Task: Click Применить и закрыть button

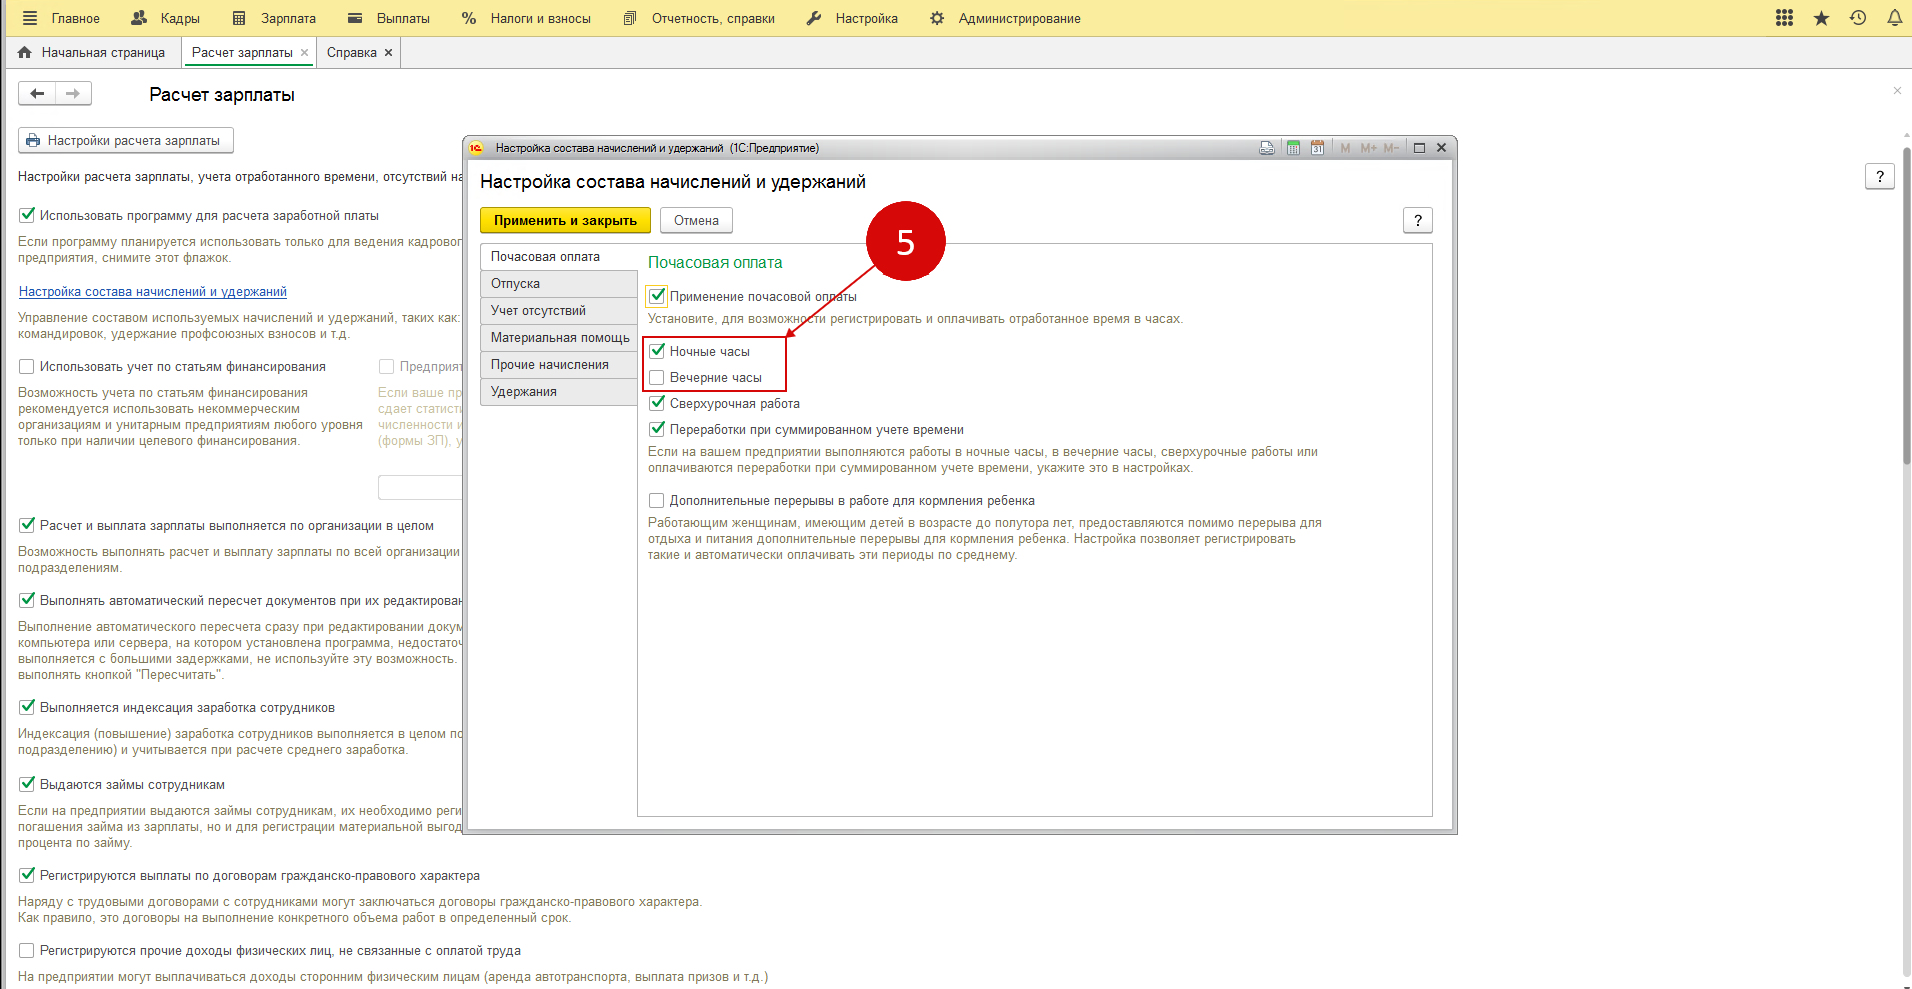Action: tap(565, 220)
